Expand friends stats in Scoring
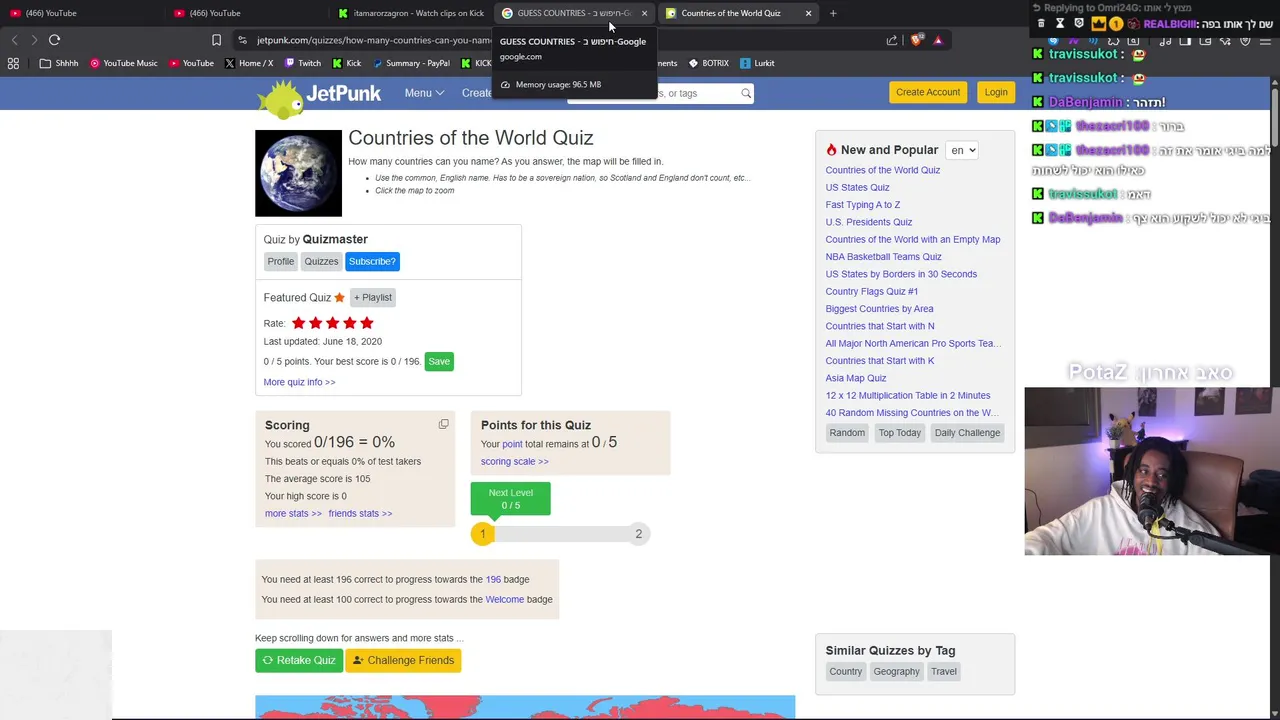 360,513
